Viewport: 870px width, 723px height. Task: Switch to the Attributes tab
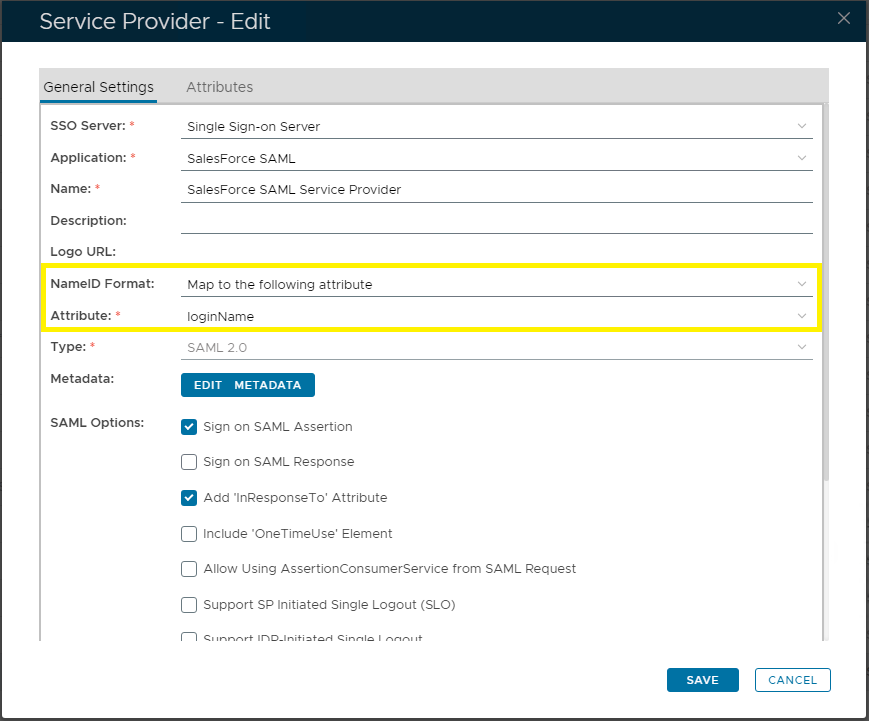click(x=219, y=87)
